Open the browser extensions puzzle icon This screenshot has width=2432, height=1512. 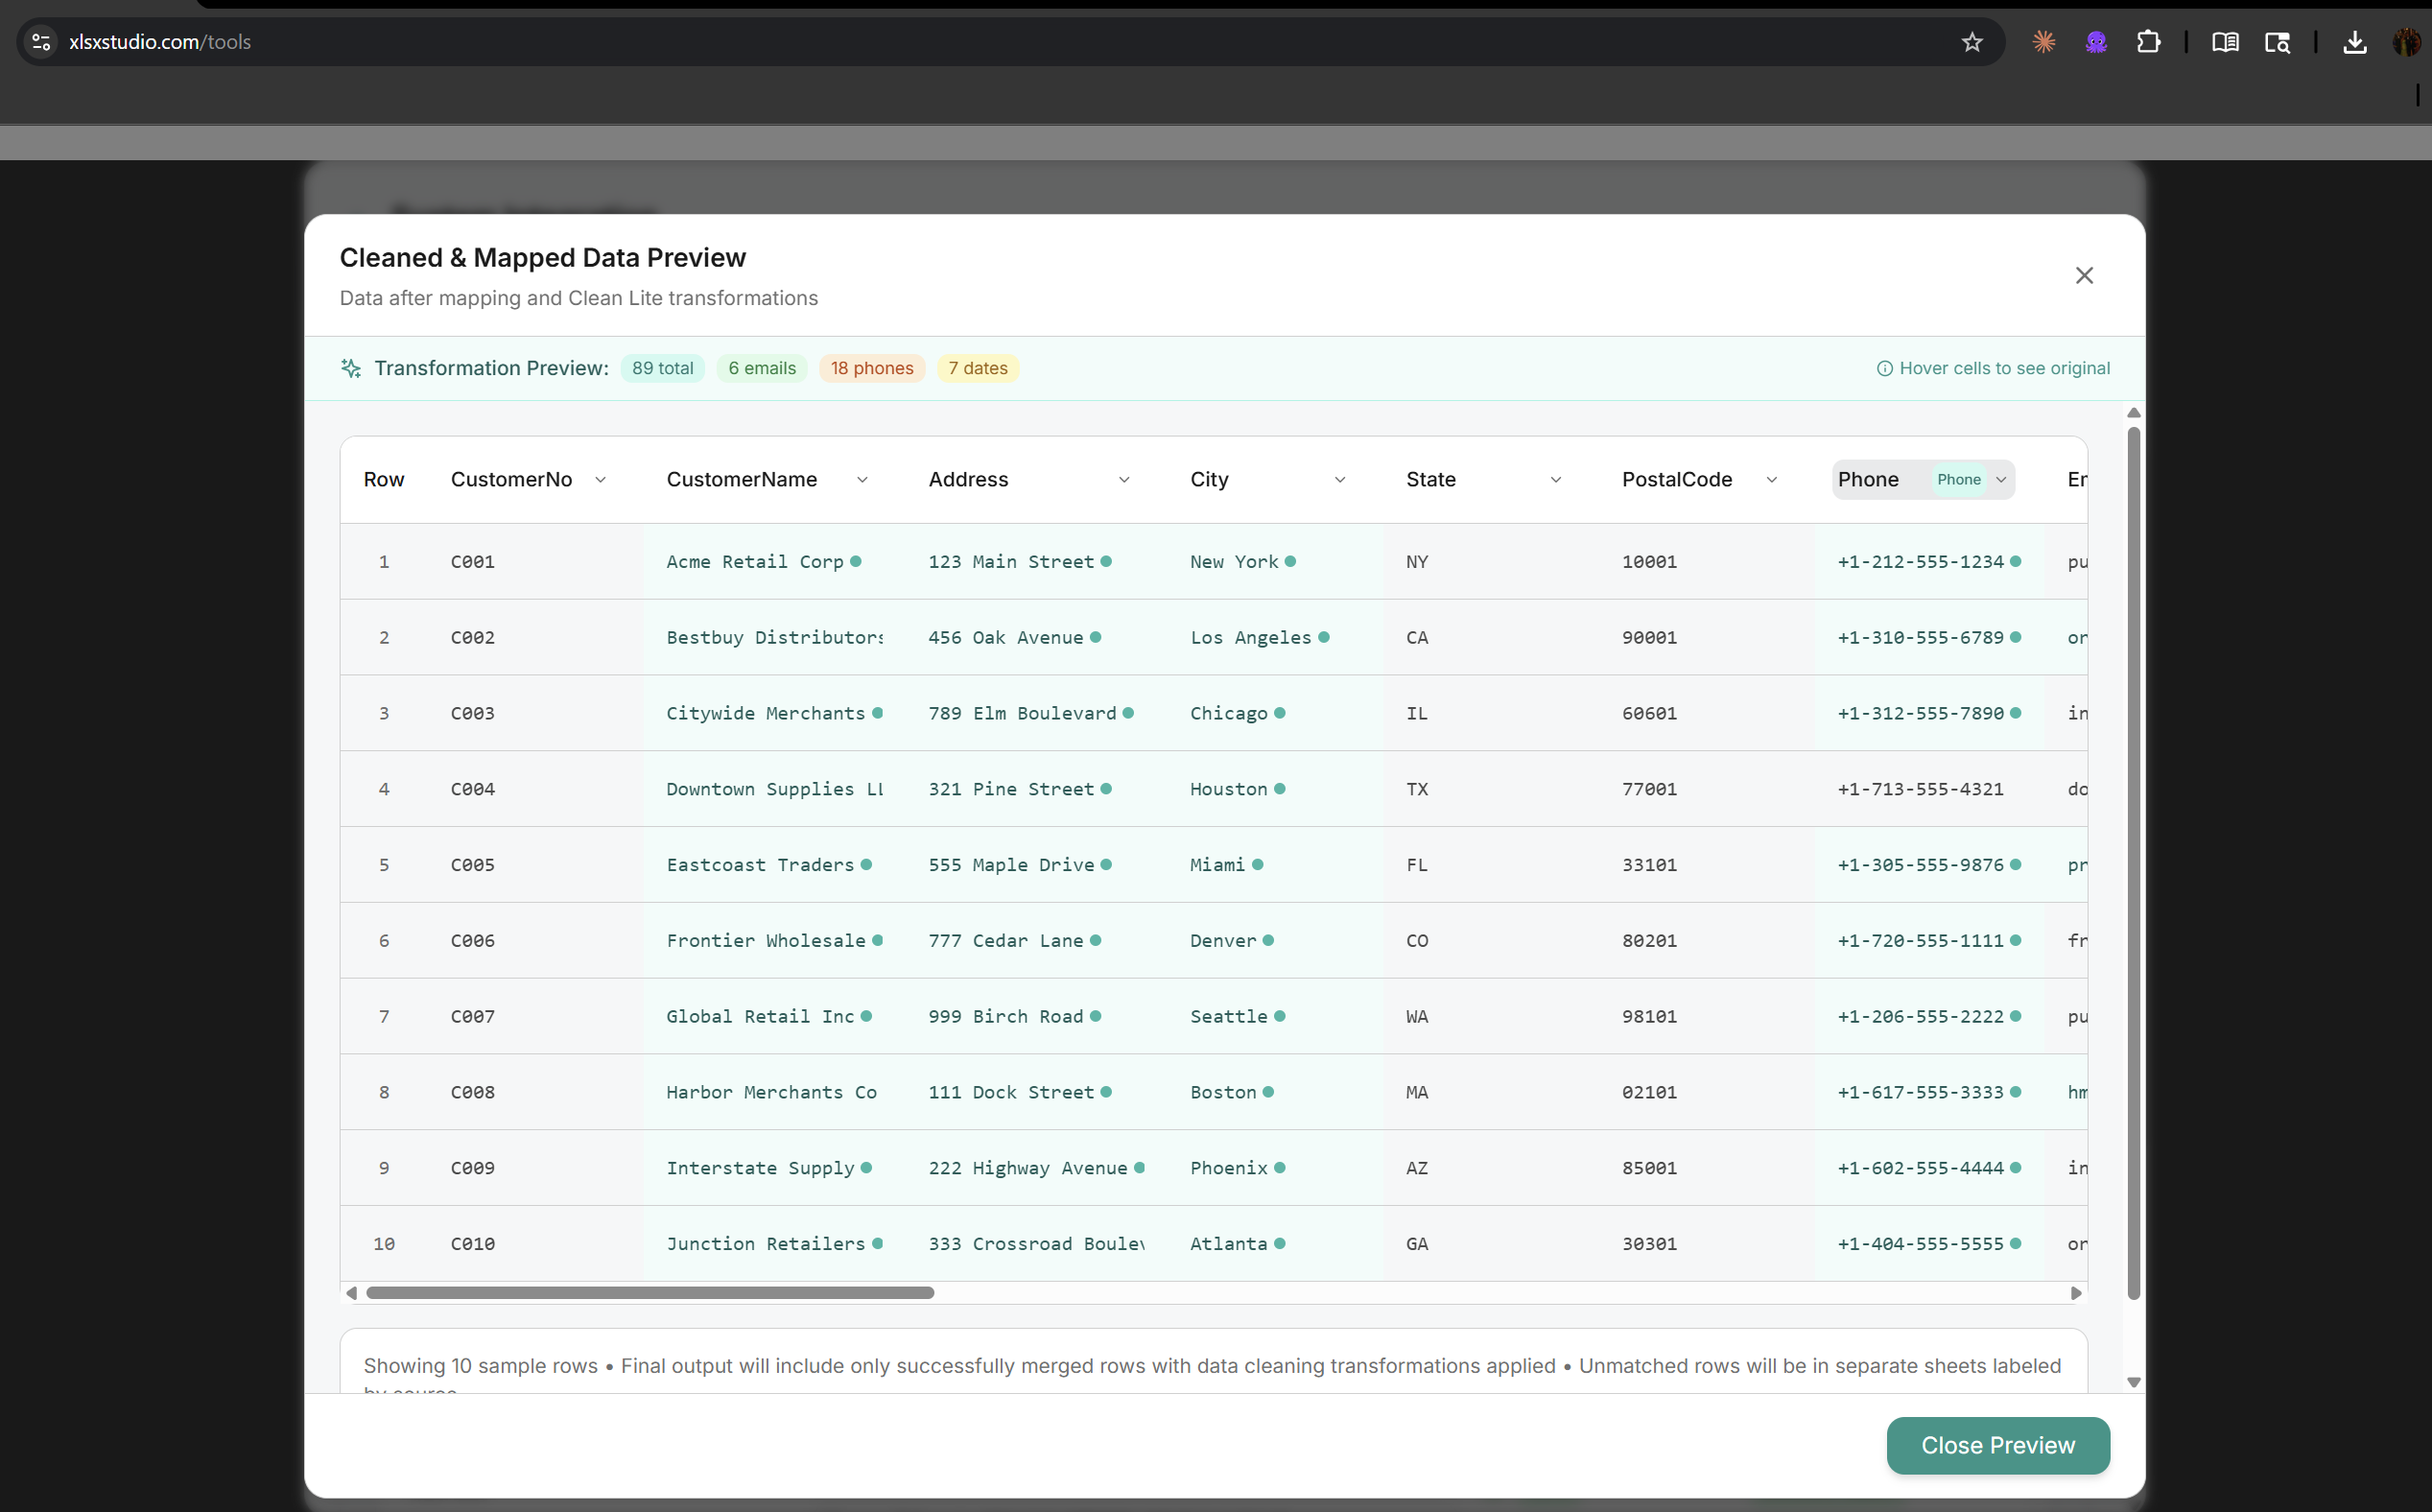2148,42
